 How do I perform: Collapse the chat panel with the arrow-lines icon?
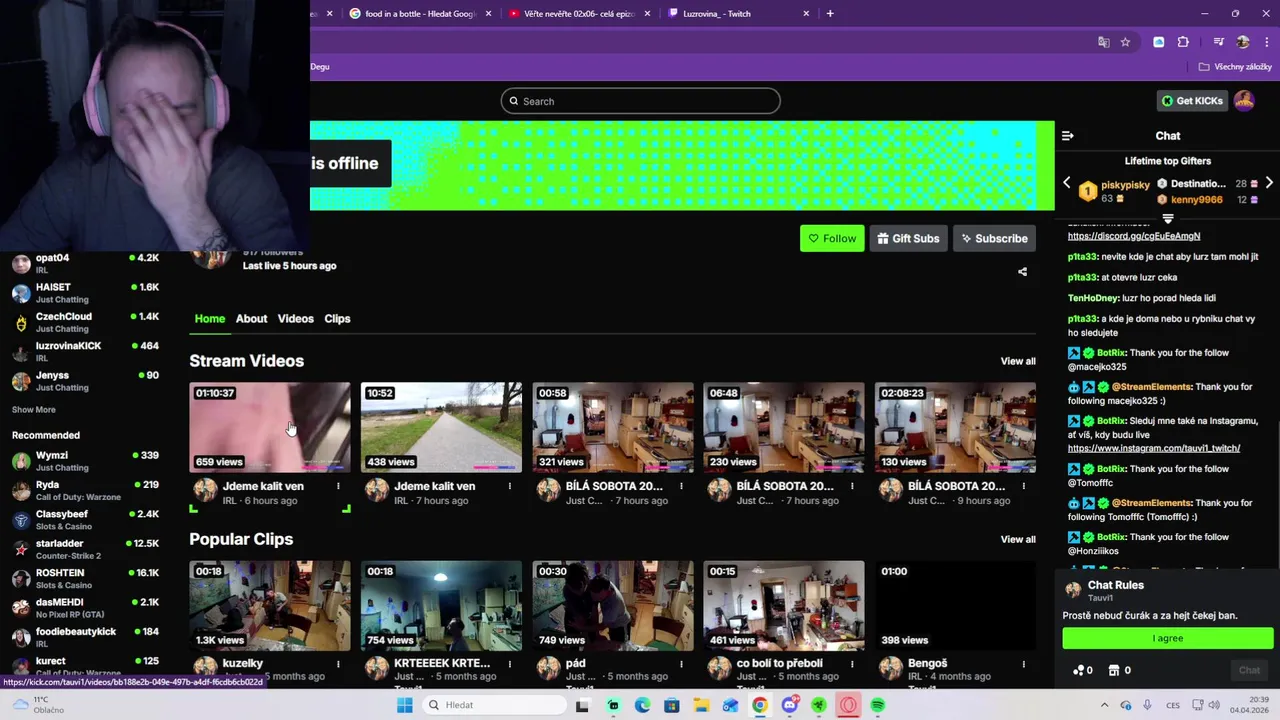(1067, 136)
